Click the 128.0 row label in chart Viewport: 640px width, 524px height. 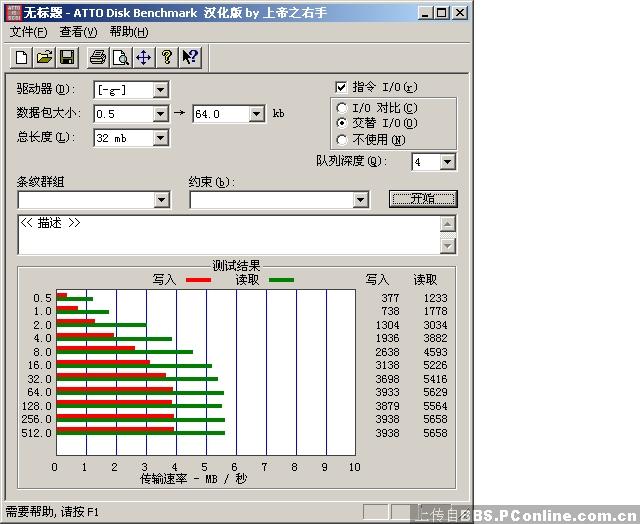36,406
